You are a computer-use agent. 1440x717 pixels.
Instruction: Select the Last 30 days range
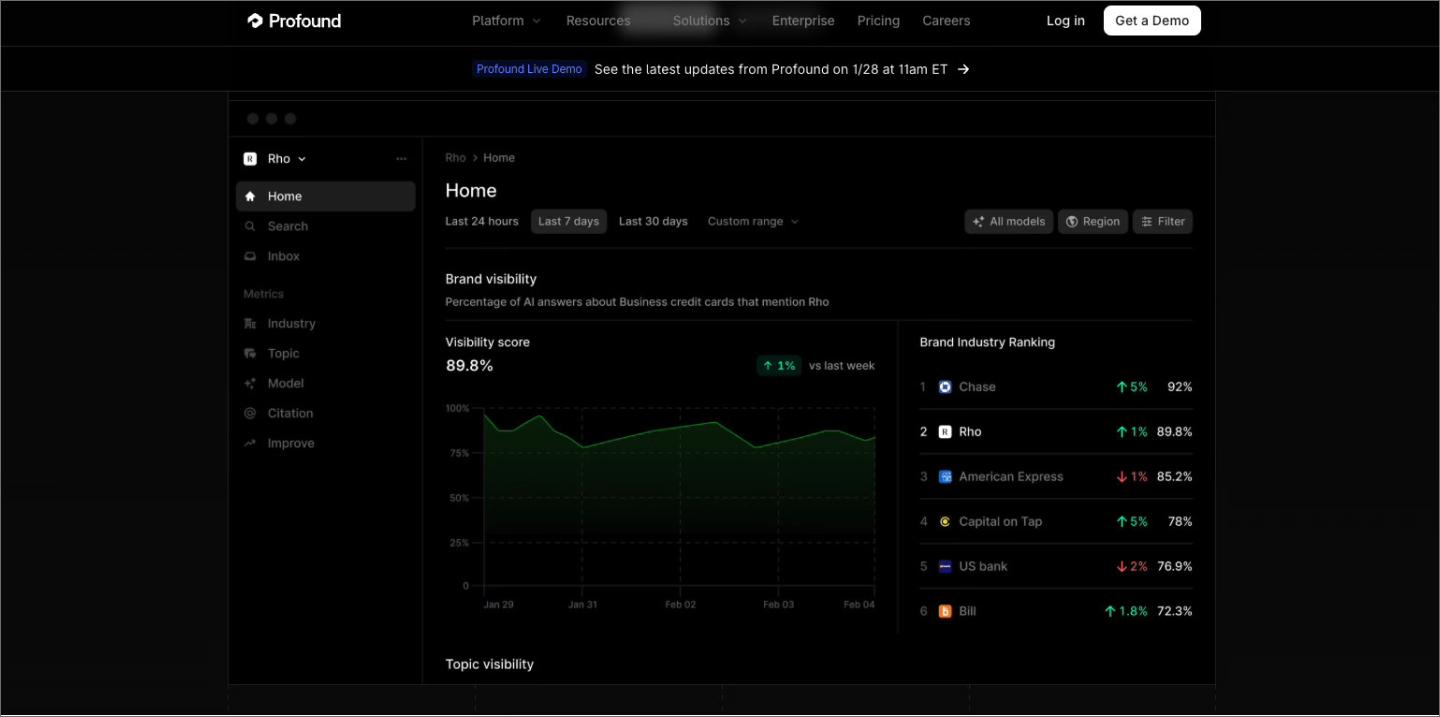coord(653,221)
